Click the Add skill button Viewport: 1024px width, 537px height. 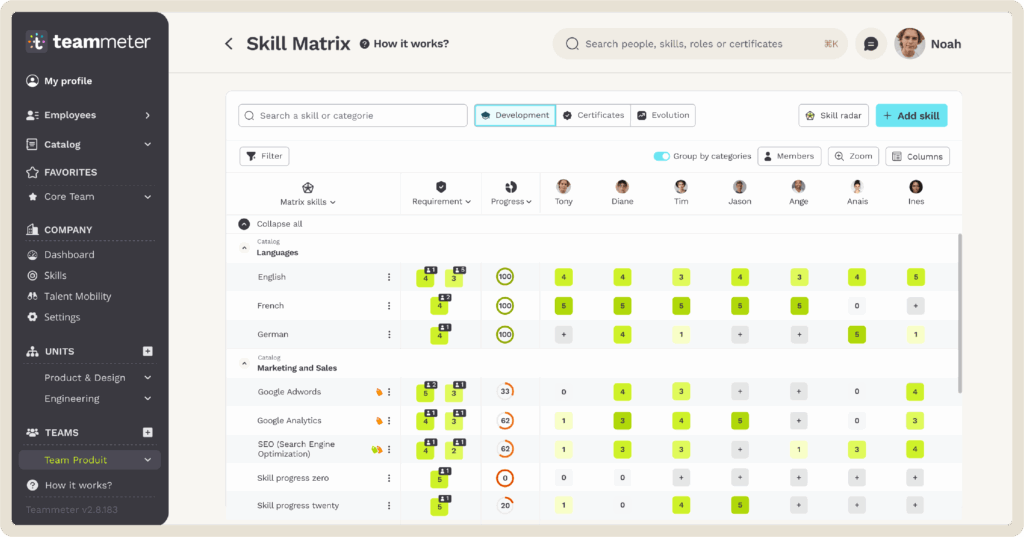tap(911, 116)
